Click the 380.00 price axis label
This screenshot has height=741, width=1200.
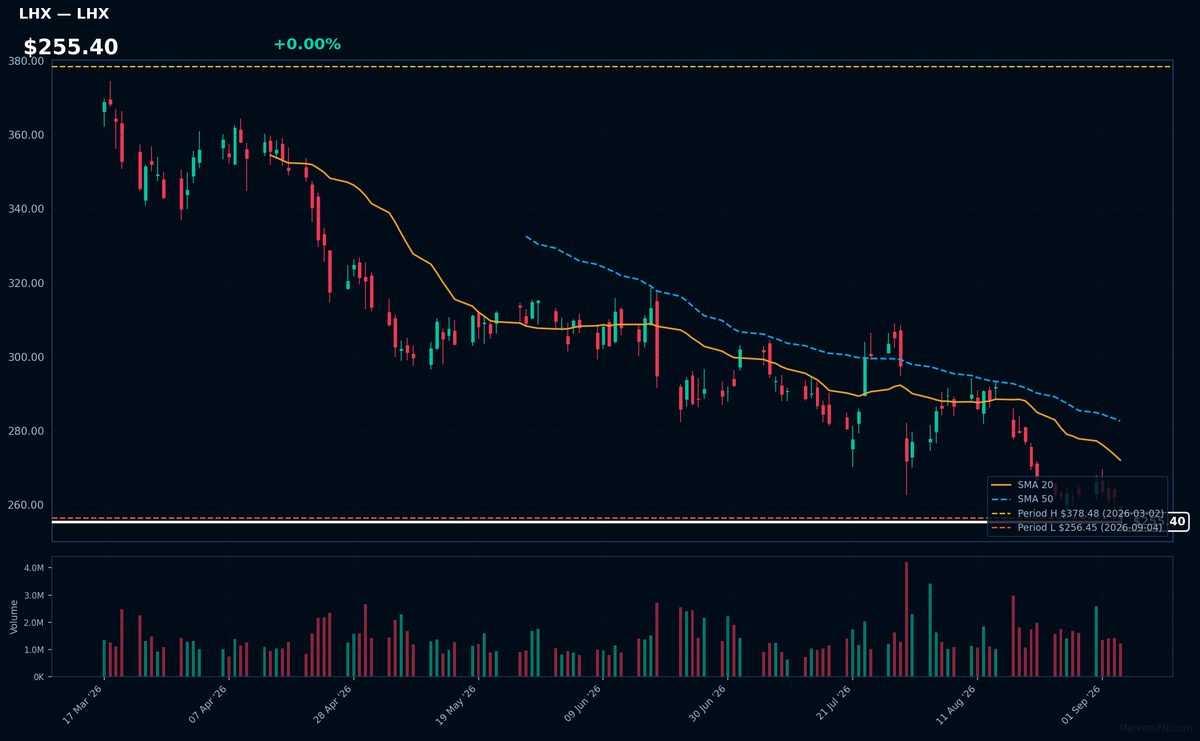28,61
